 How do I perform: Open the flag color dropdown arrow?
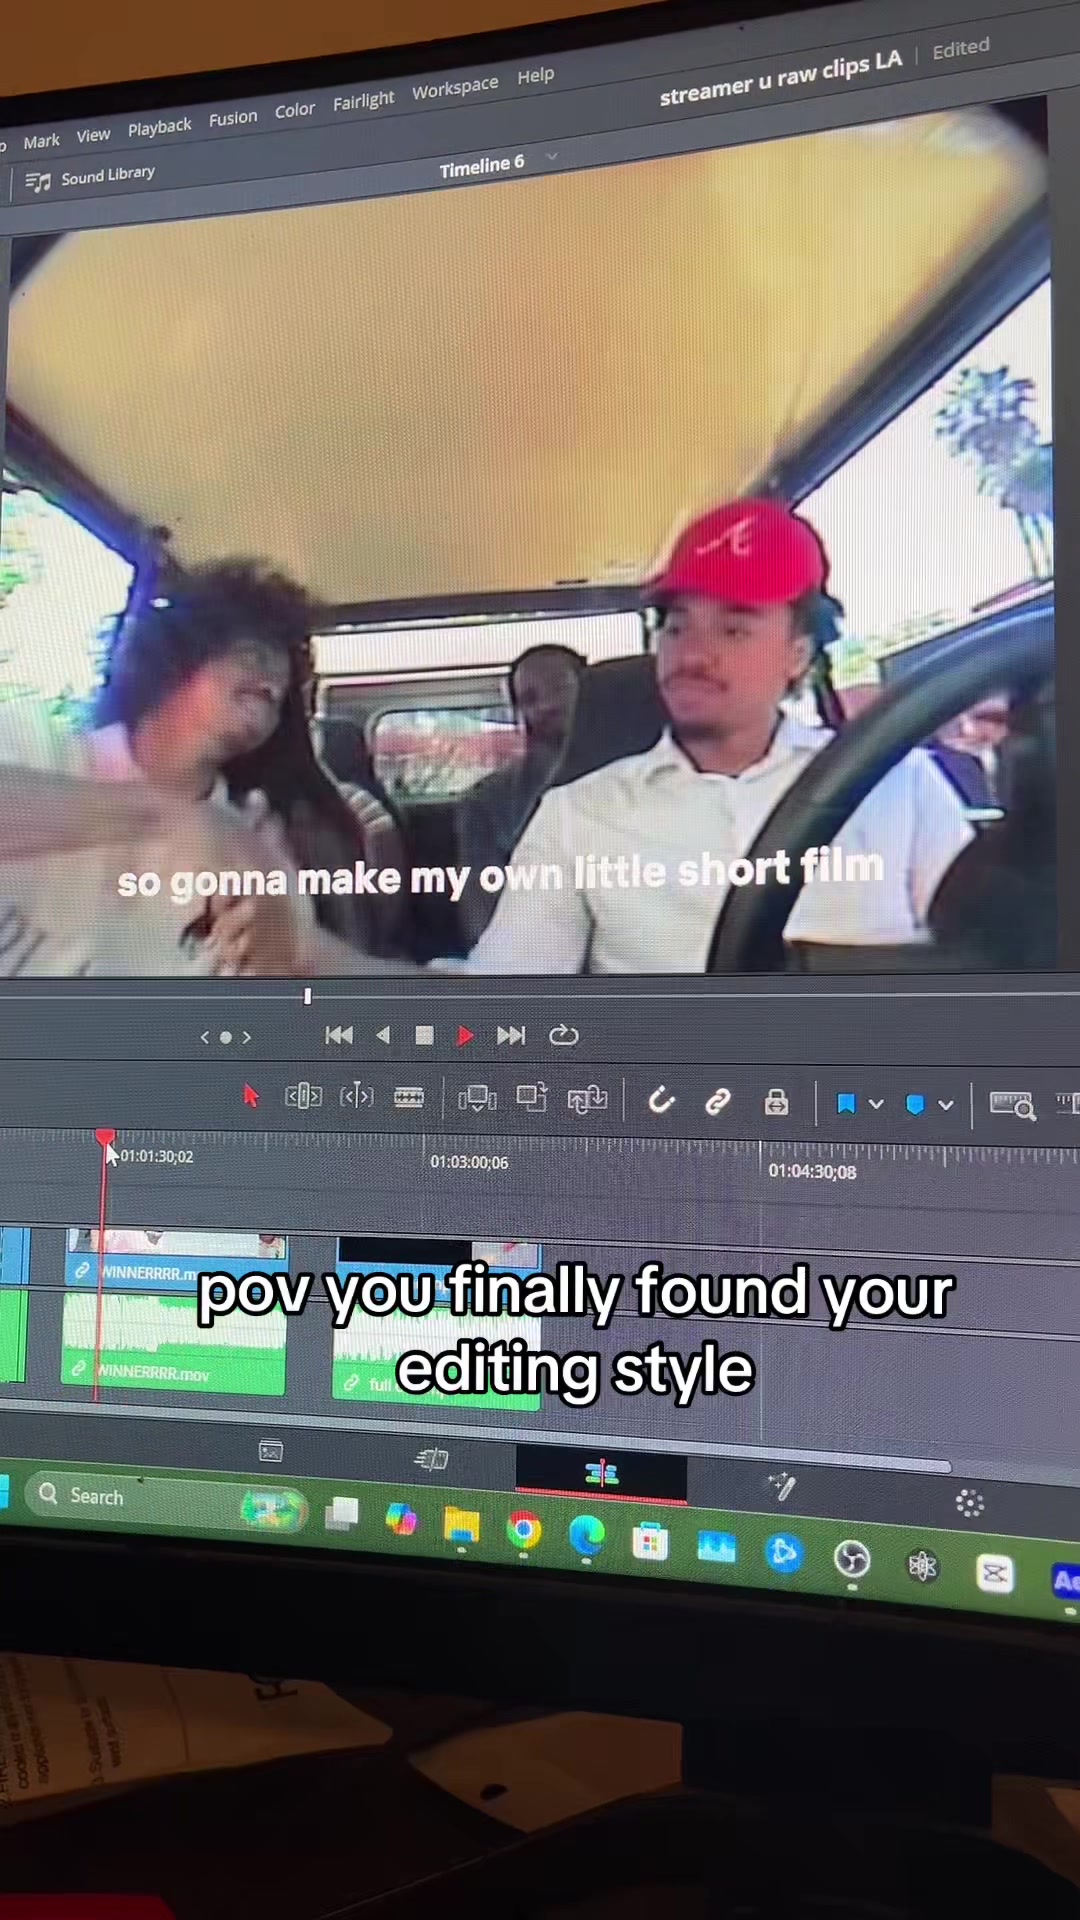876,1105
